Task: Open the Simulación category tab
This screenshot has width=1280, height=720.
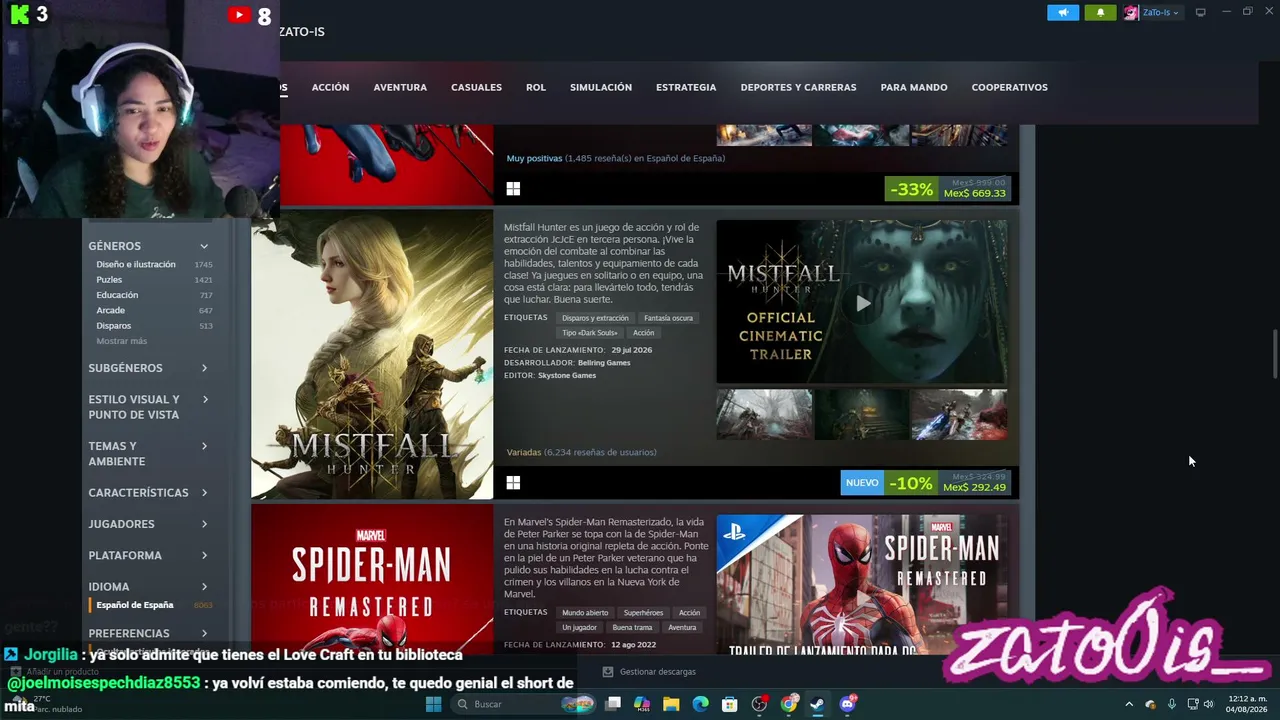Action: (601, 87)
